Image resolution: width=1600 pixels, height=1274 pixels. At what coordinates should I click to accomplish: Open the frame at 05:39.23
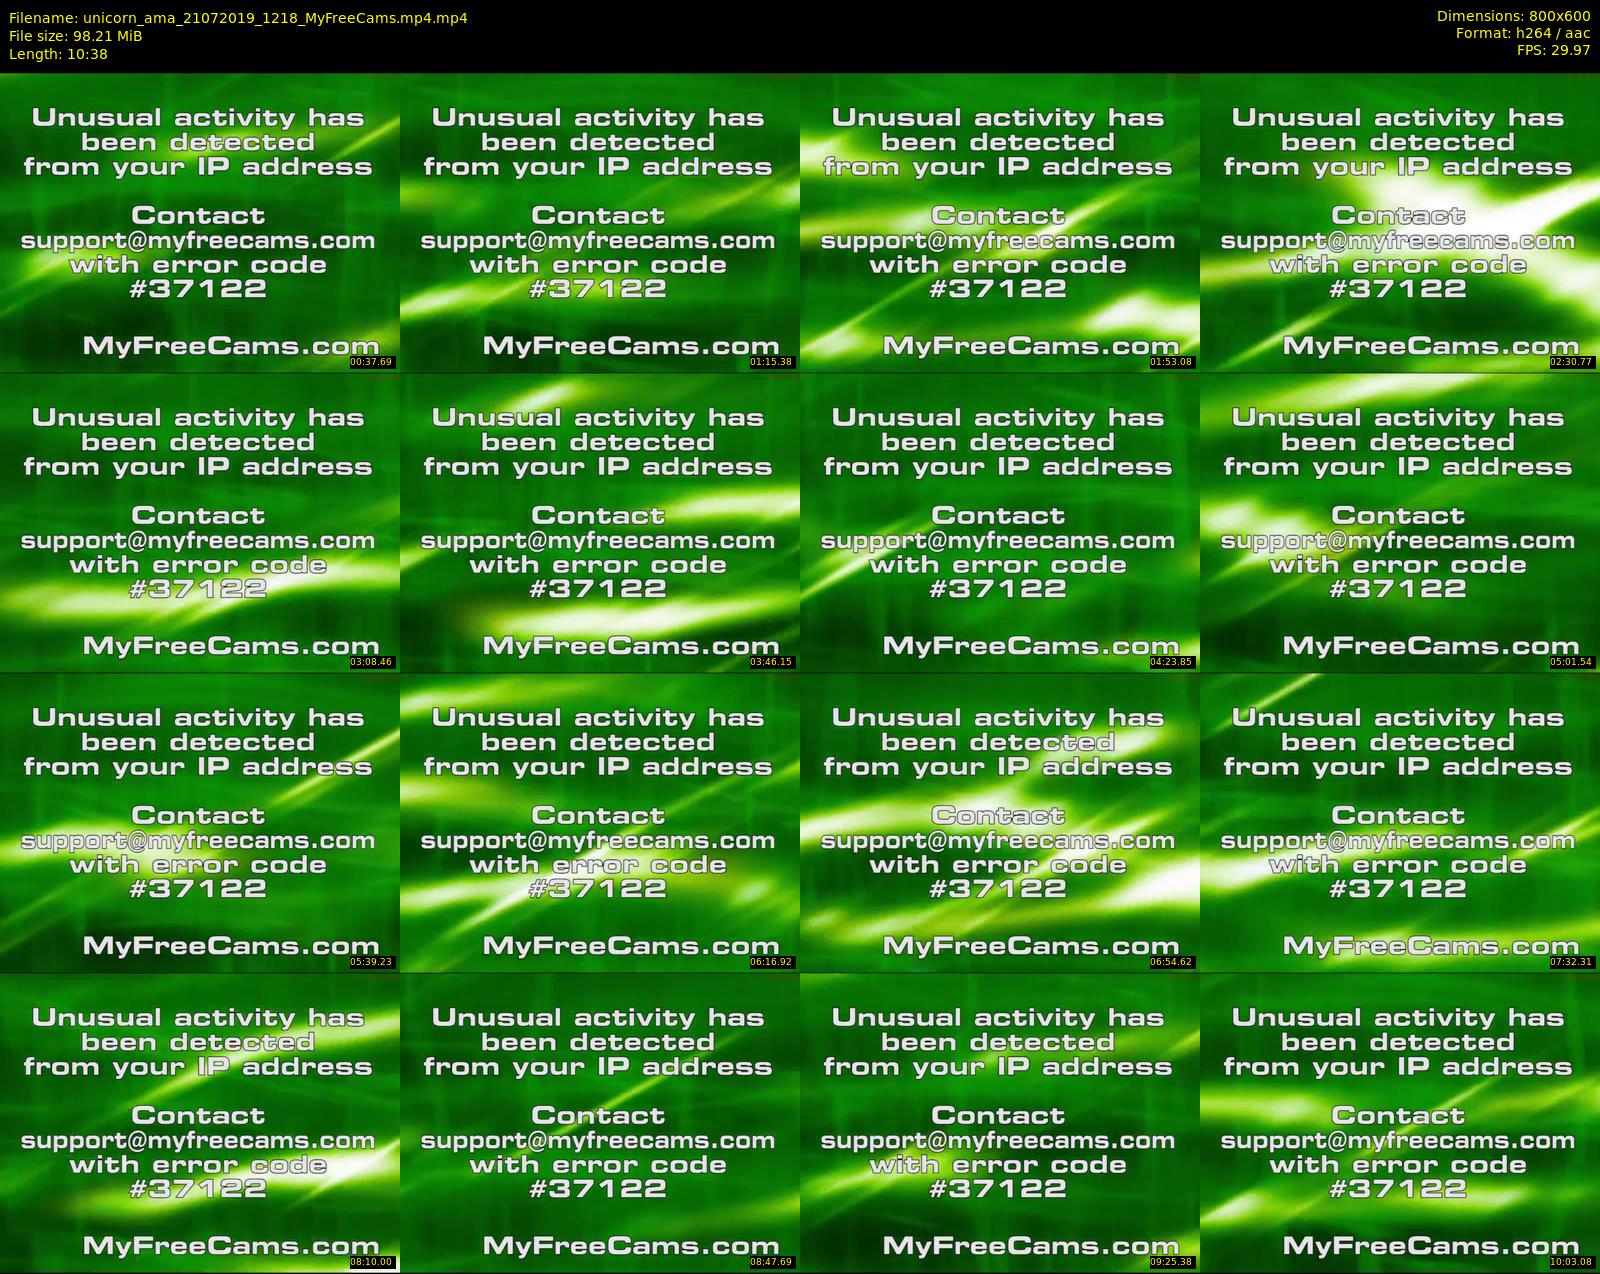pos(200,823)
